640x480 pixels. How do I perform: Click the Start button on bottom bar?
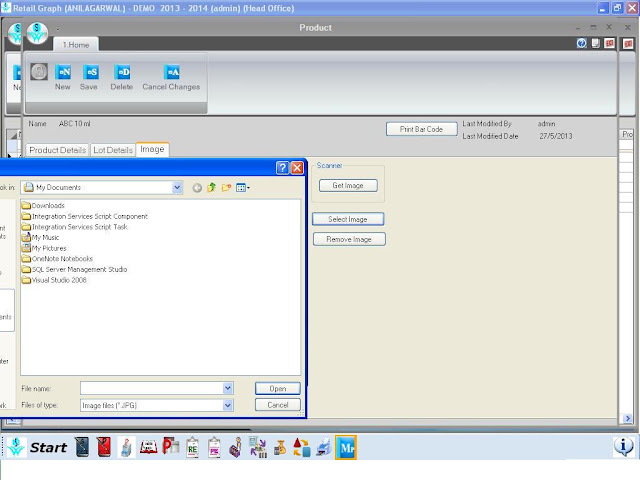tap(48, 447)
